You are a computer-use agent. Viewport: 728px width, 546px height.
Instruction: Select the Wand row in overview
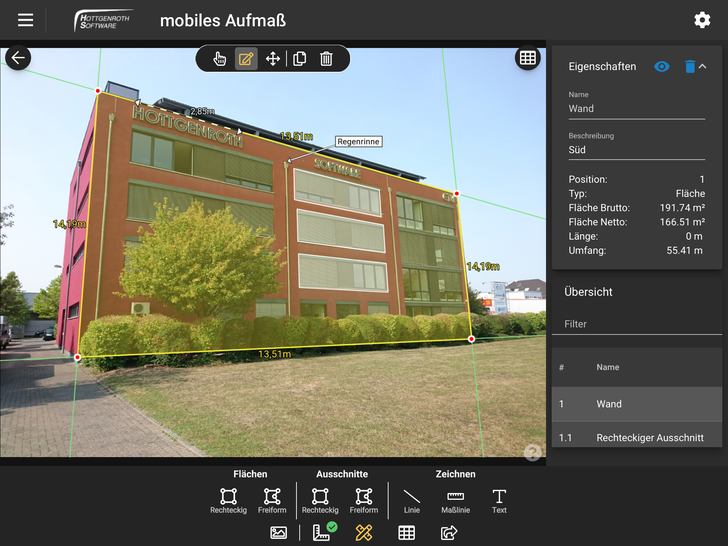(x=637, y=404)
